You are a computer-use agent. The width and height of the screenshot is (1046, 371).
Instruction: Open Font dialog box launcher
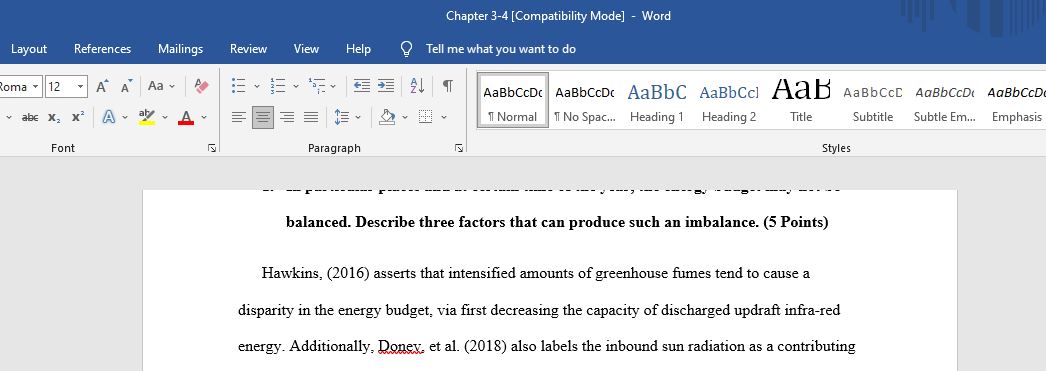click(211, 148)
